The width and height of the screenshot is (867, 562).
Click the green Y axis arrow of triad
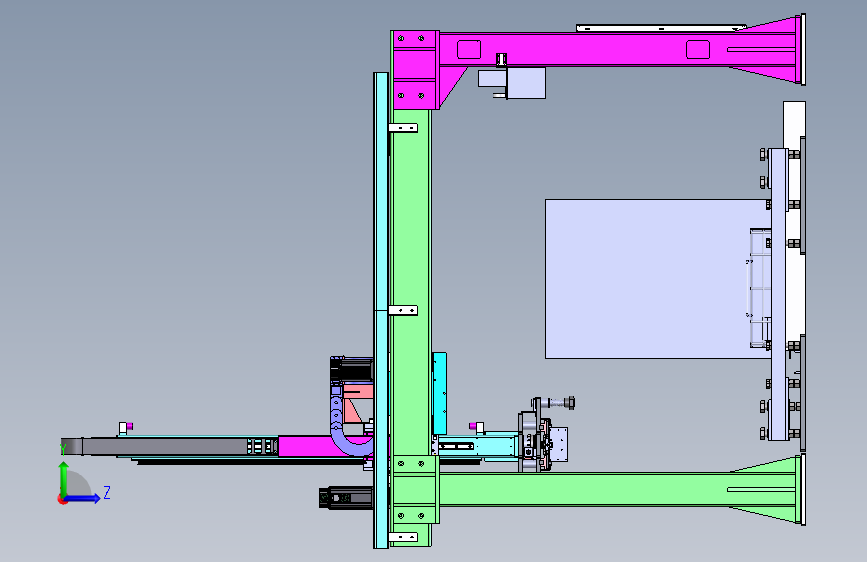[64, 478]
